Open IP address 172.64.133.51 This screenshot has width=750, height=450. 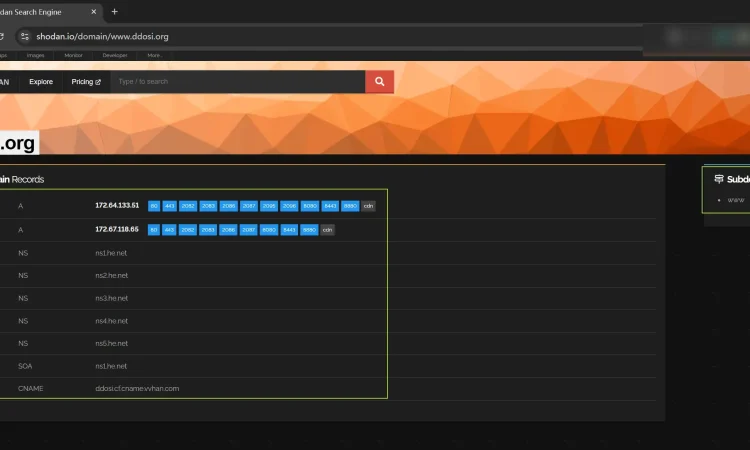coord(117,206)
